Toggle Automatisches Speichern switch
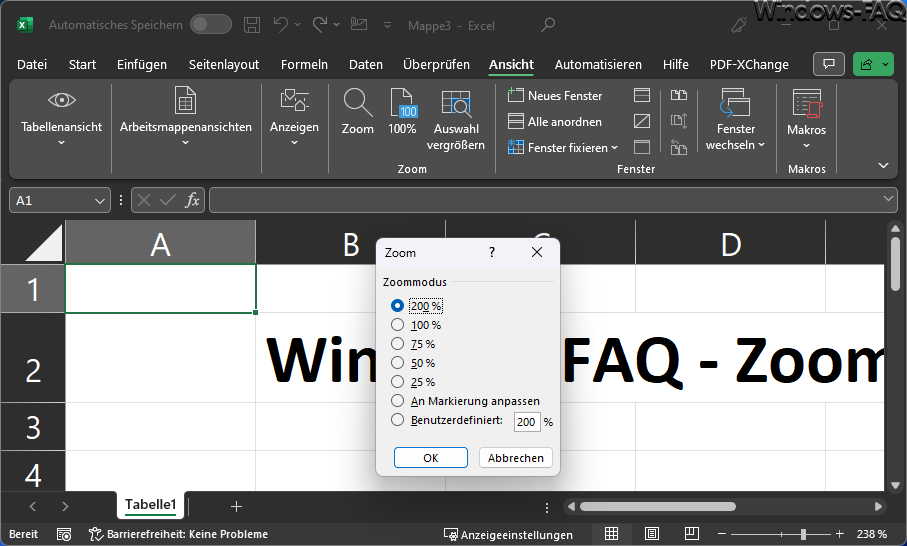Viewport: 907px width, 546px height. click(x=211, y=24)
